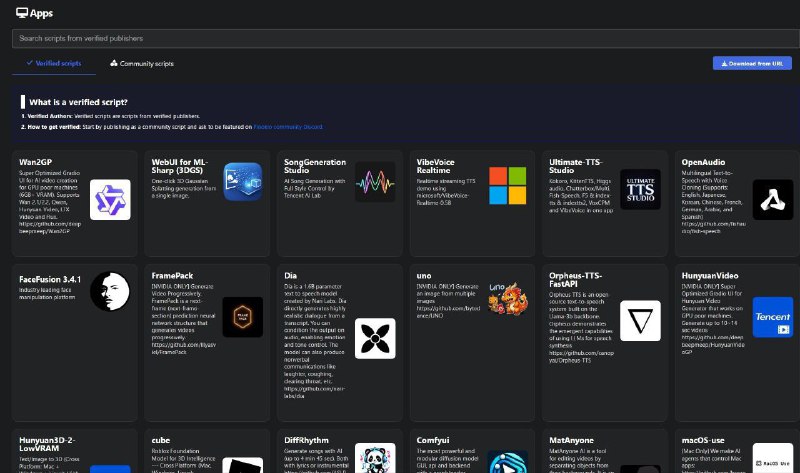
Task: Open the DiffRhythm title
Action: coord(306,440)
